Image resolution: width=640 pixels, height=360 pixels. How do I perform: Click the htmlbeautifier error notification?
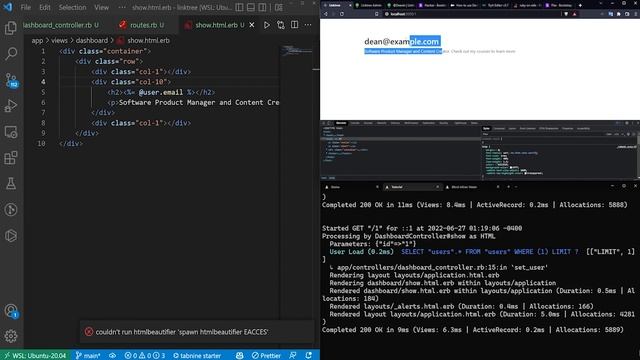[x=197, y=332]
